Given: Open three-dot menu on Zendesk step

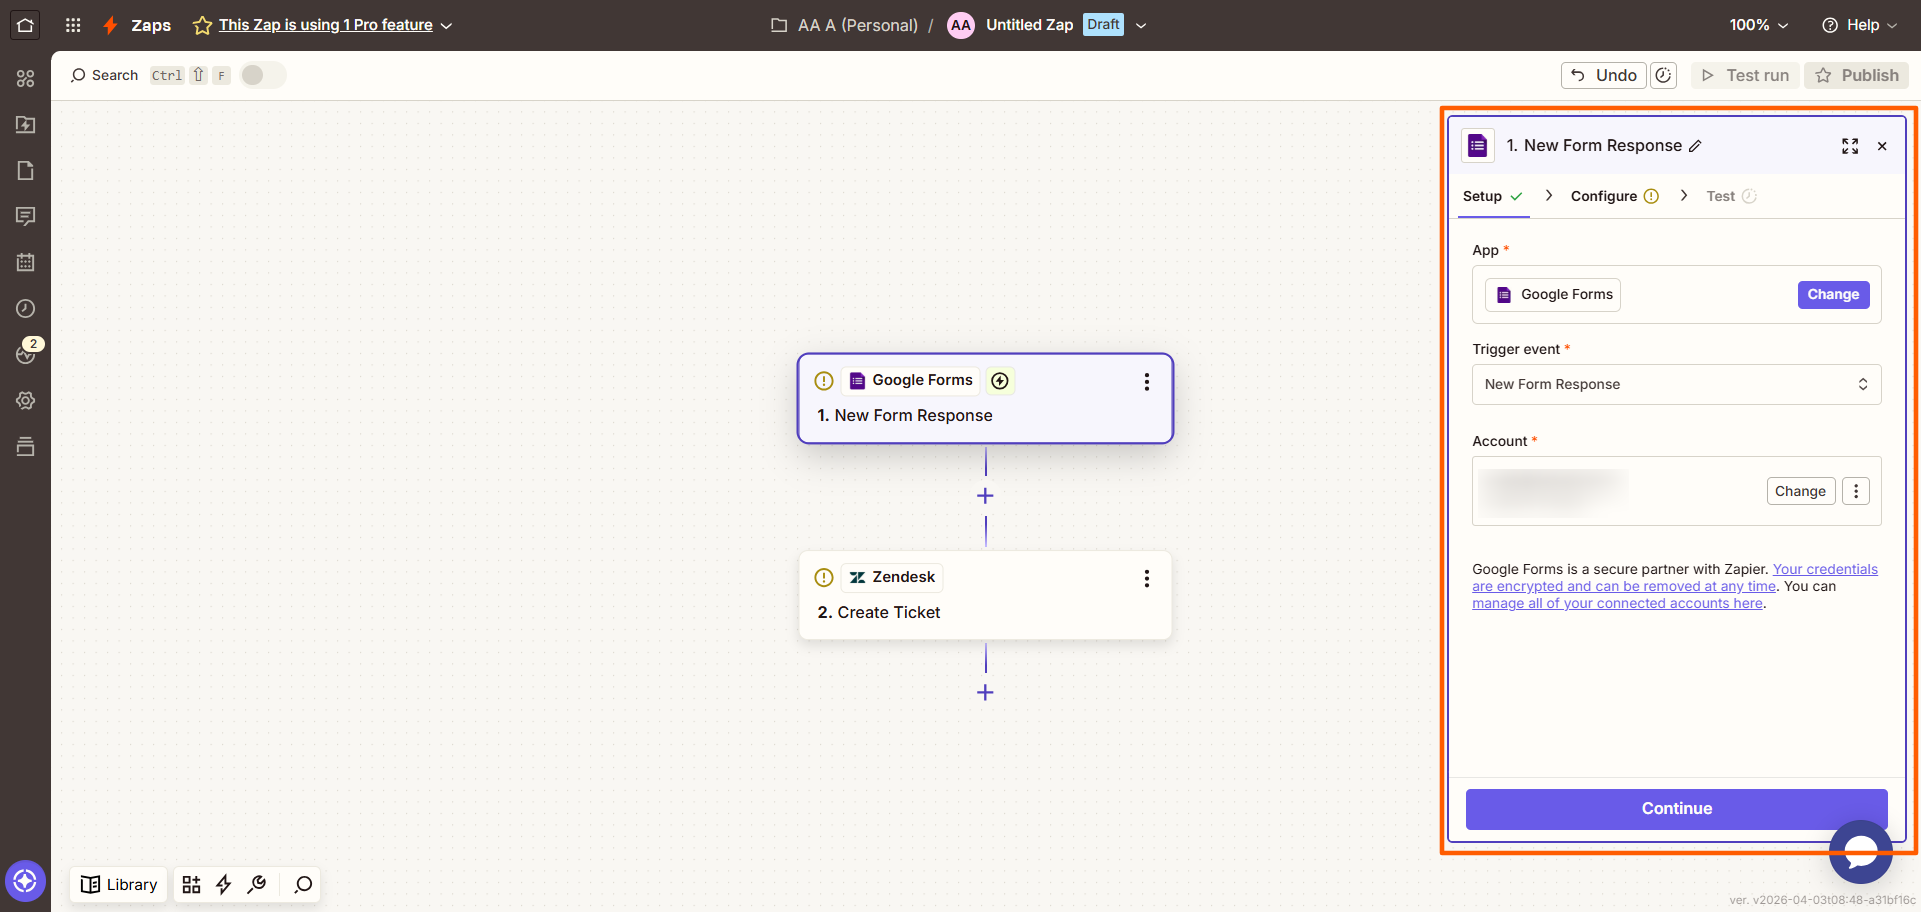Looking at the screenshot, I should pyautogui.click(x=1146, y=578).
